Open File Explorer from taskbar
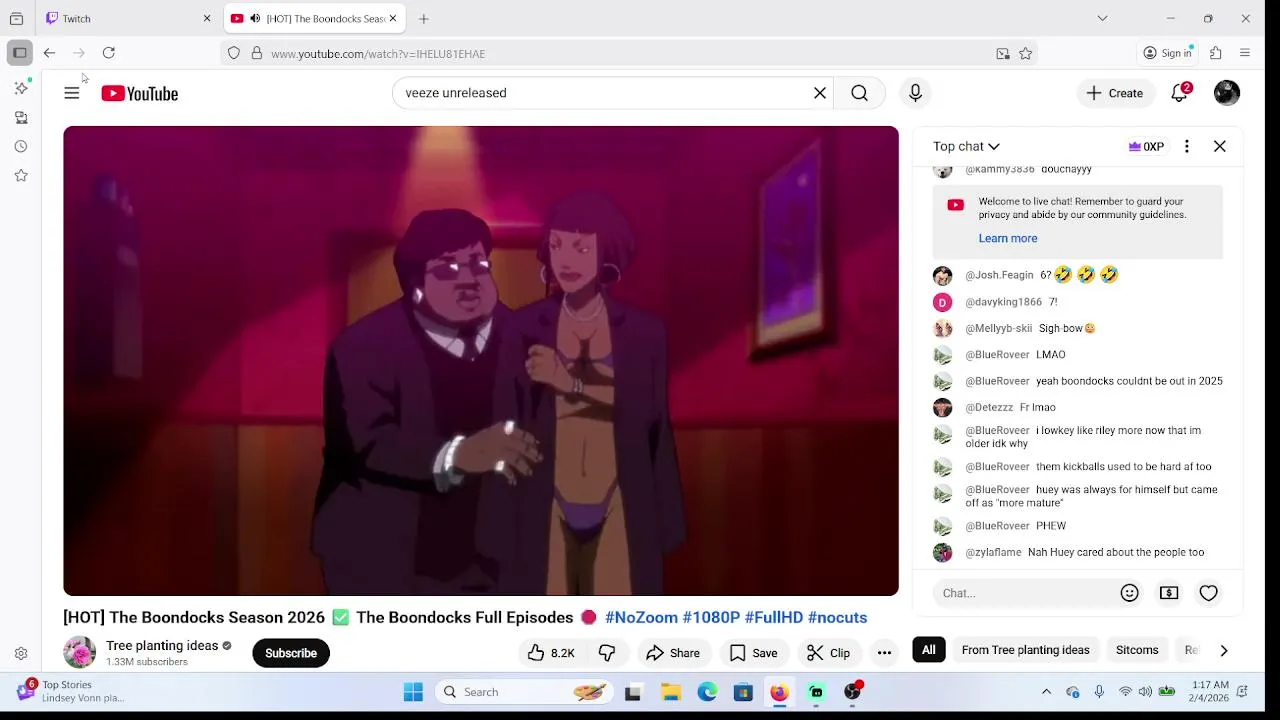 [671, 692]
